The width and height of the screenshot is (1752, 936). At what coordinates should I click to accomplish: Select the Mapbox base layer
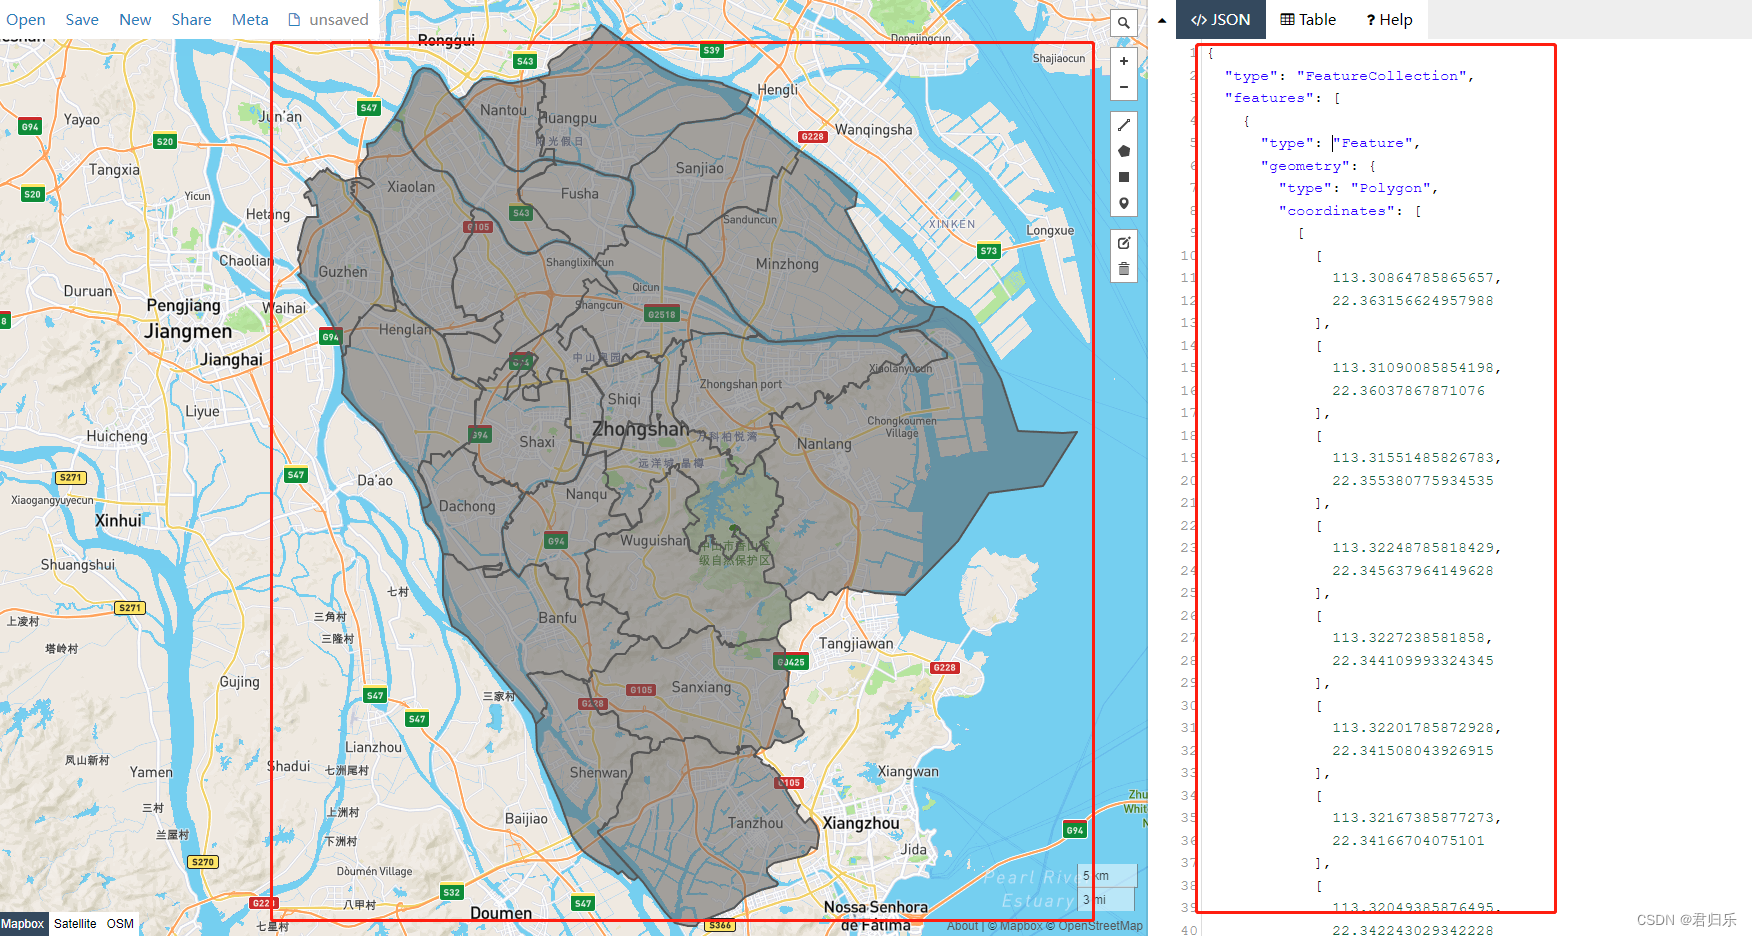point(22,924)
